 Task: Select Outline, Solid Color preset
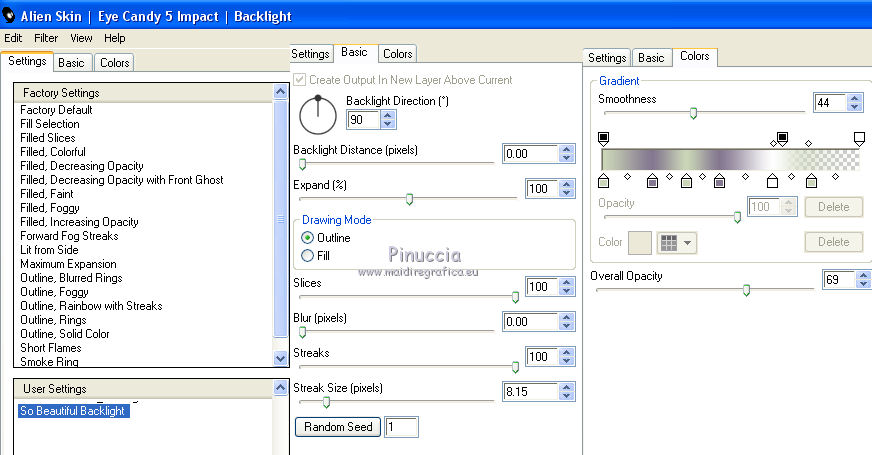pyautogui.click(x=65, y=334)
